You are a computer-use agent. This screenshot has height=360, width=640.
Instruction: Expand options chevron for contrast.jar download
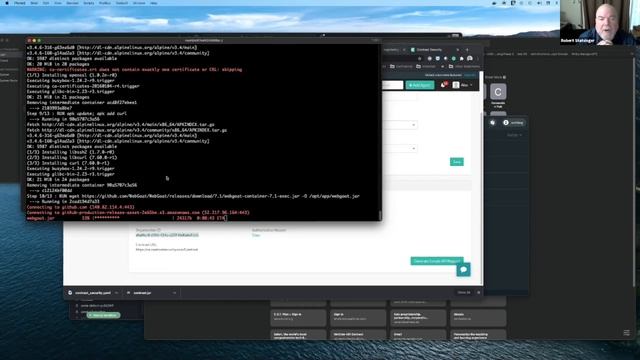(x=174, y=293)
